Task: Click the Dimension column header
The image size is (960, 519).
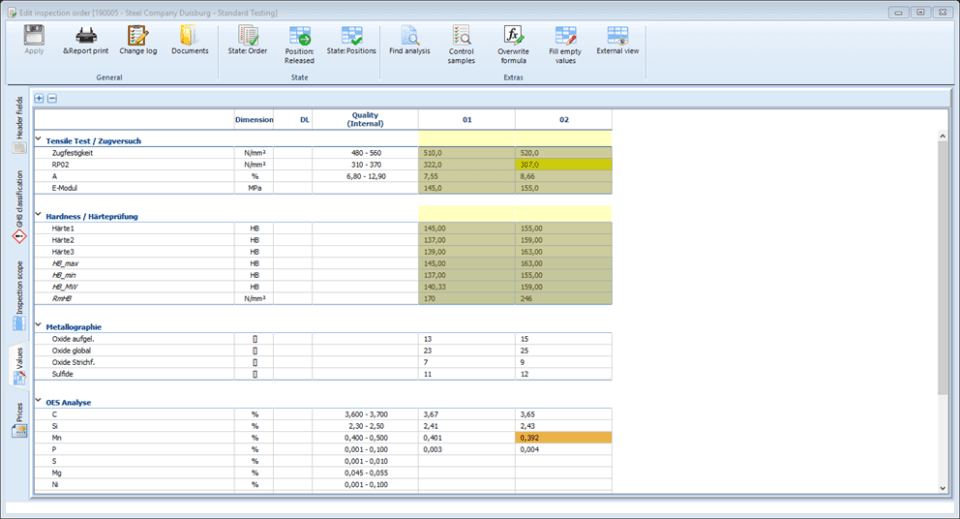Action: click(x=254, y=119)
